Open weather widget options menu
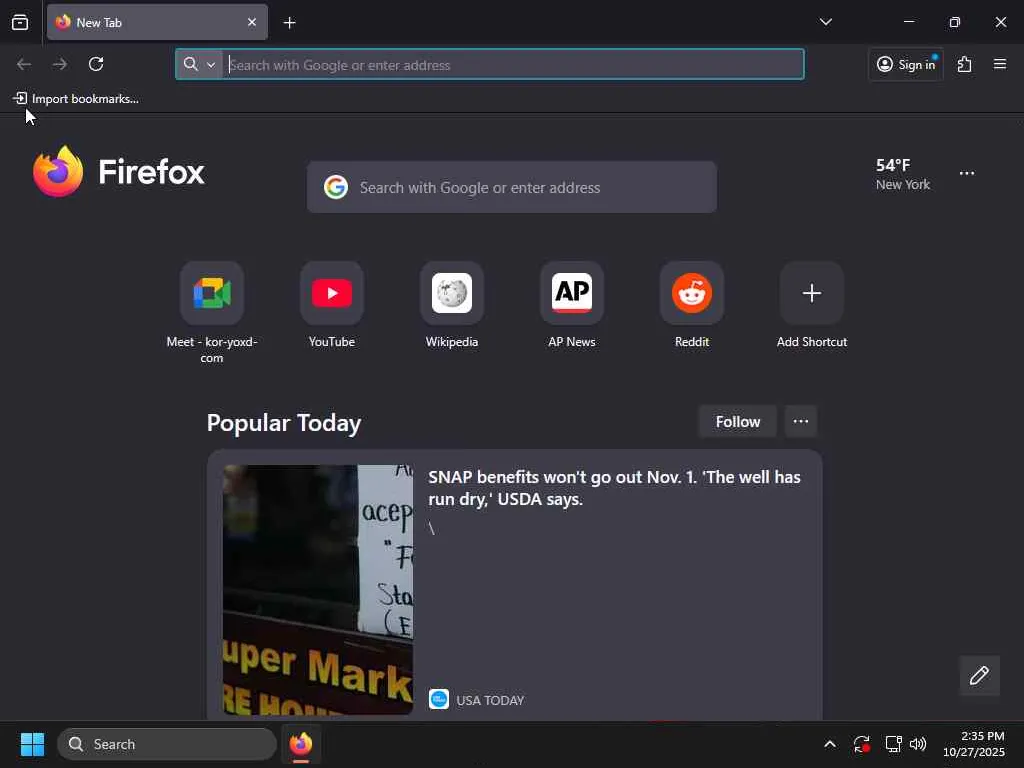Screen dimensions: 1024x768 967,174
